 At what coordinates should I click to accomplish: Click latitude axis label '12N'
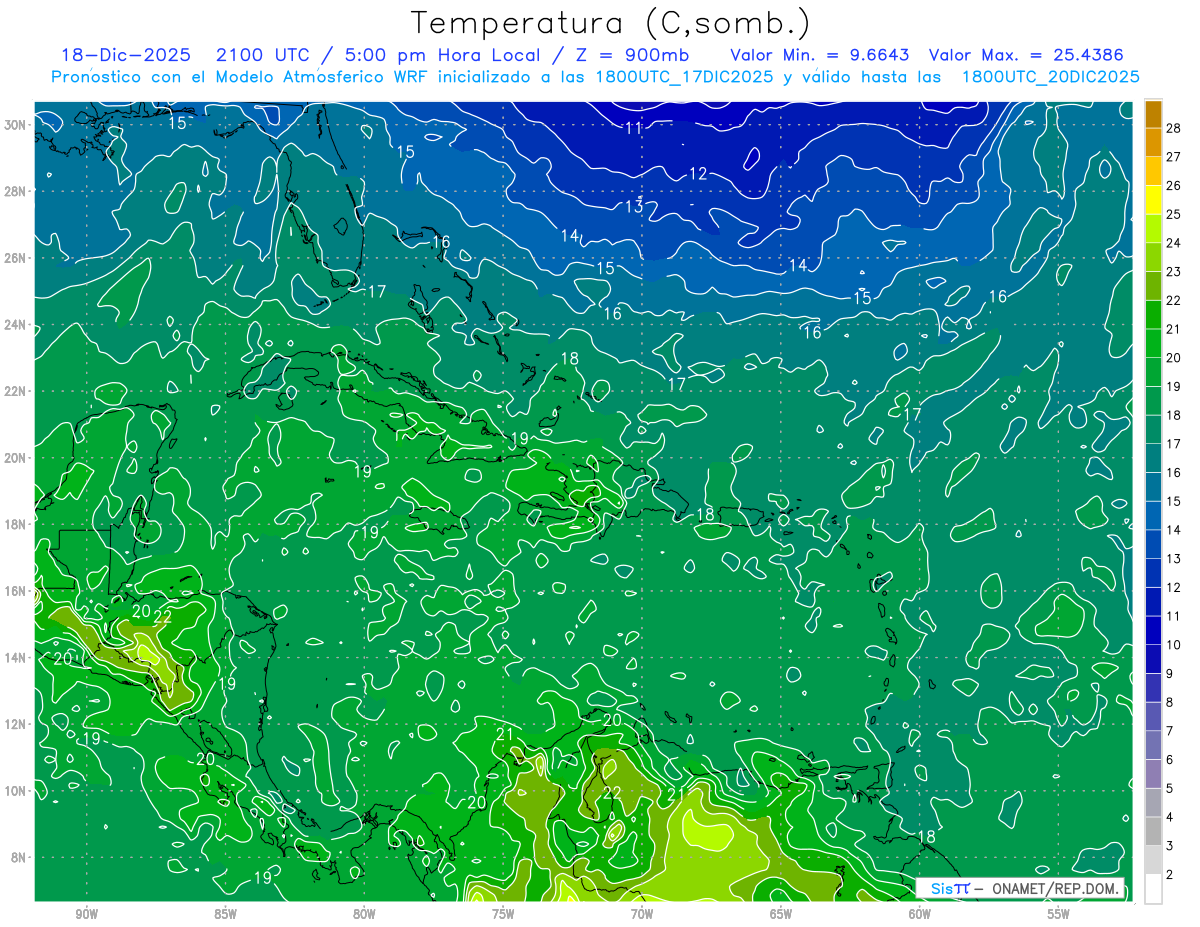click(x=15, y=724)
